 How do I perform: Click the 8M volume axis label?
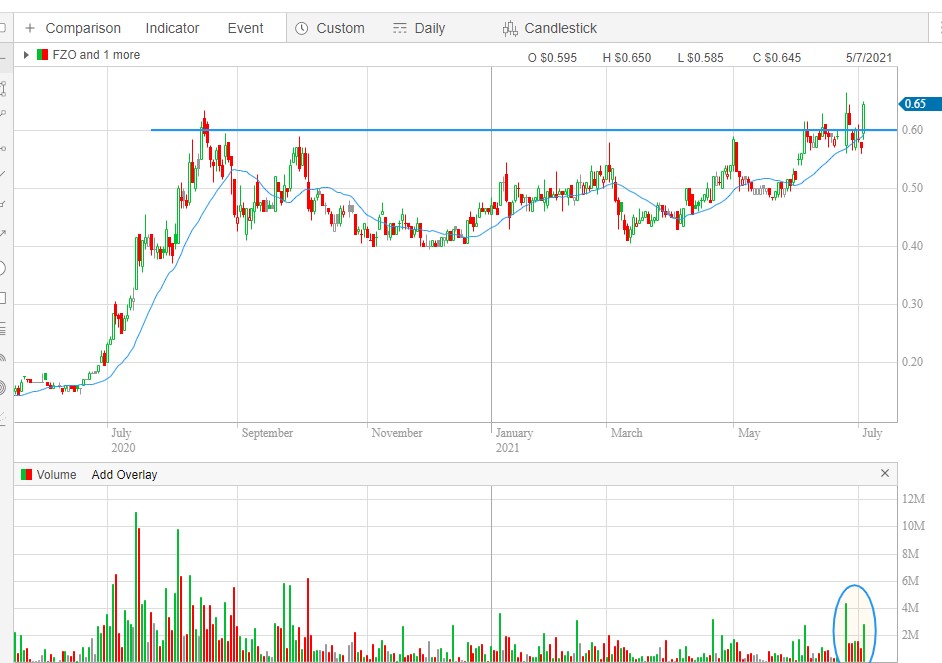(910, 554)
